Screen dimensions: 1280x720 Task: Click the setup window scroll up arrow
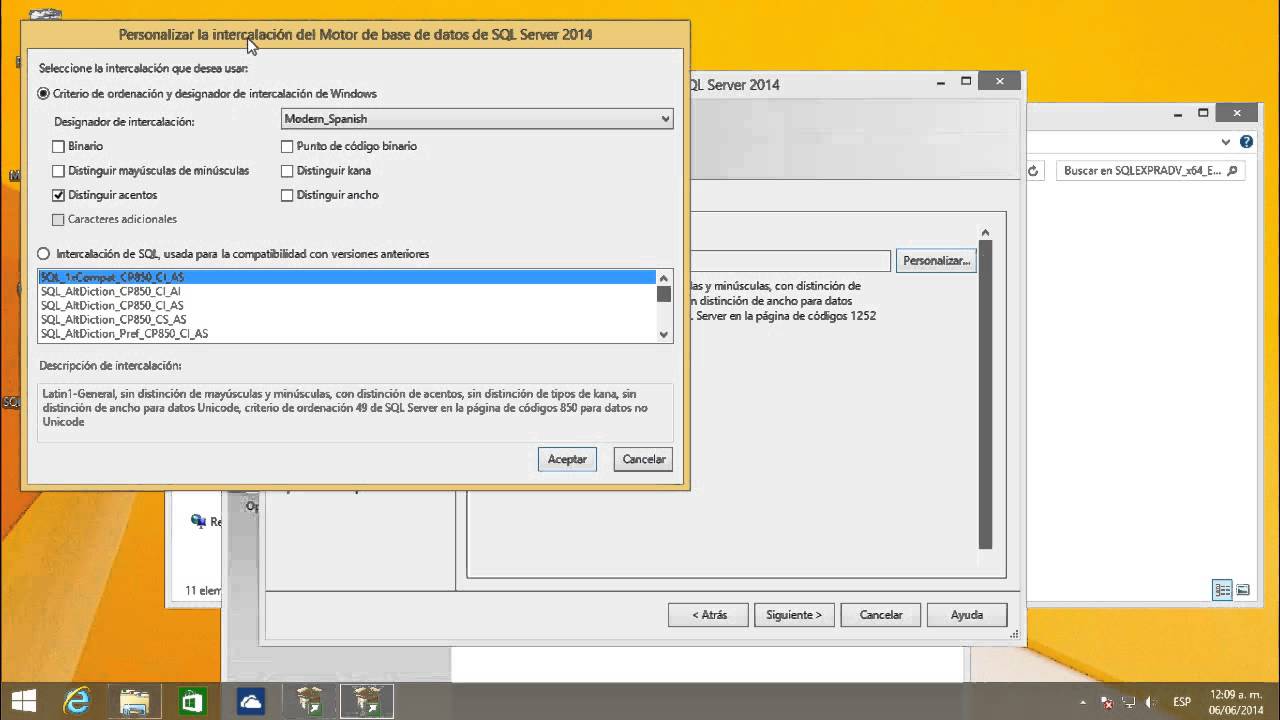(986, 233)
